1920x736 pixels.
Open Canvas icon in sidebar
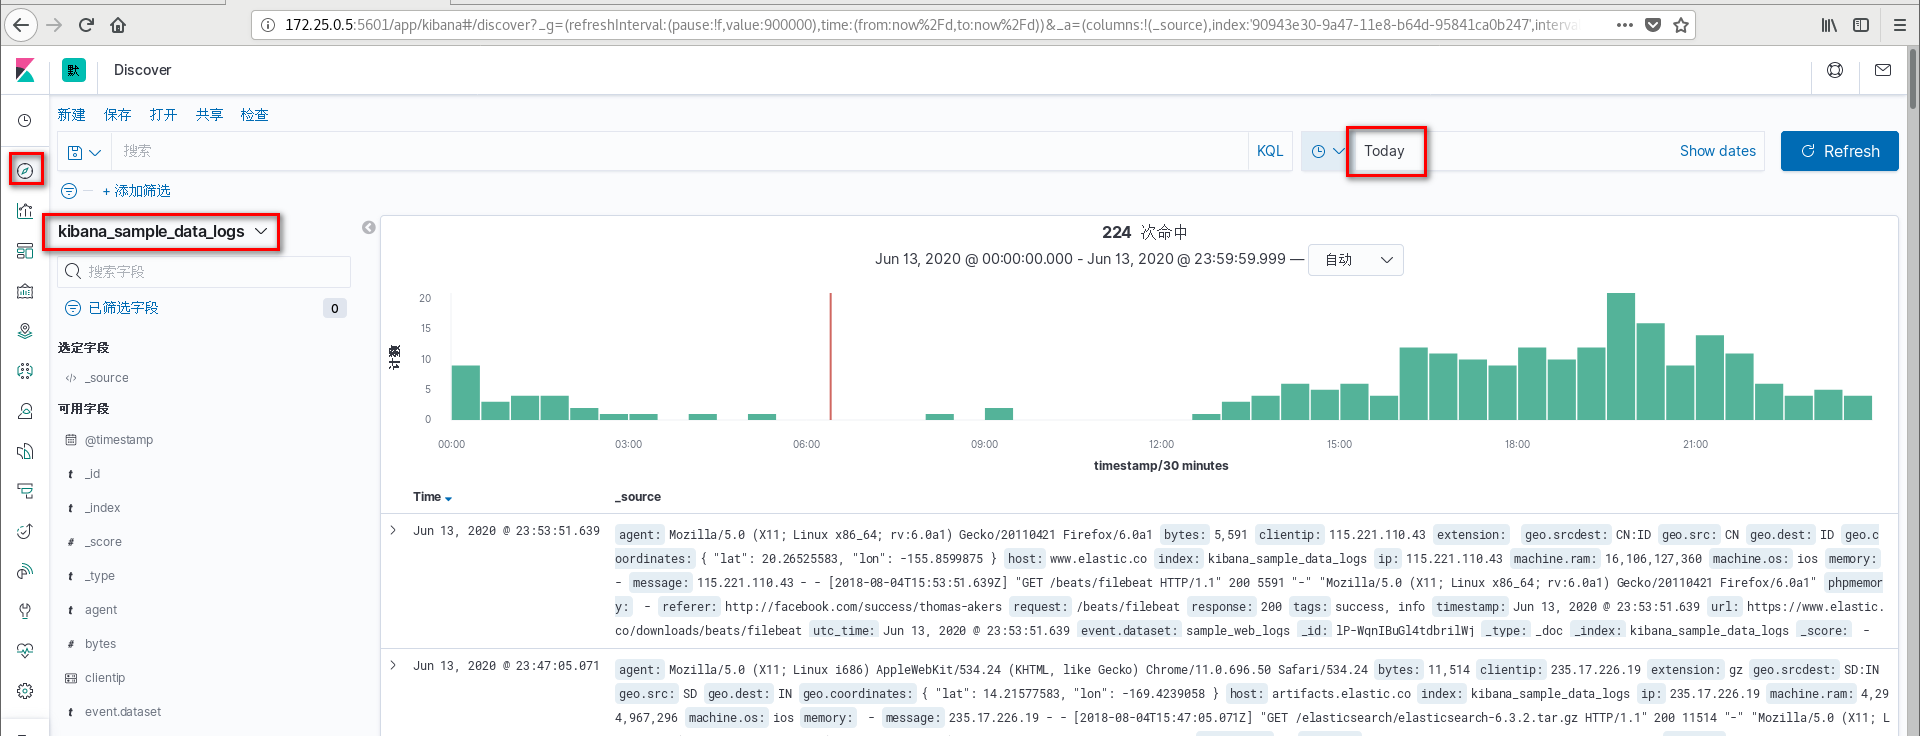25,291
